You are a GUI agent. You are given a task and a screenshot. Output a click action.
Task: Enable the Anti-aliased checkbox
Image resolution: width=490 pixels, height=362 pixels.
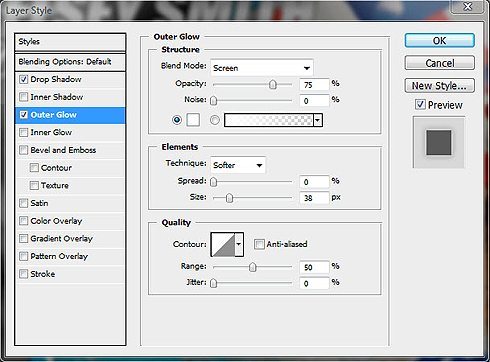[x=259, y=244]
